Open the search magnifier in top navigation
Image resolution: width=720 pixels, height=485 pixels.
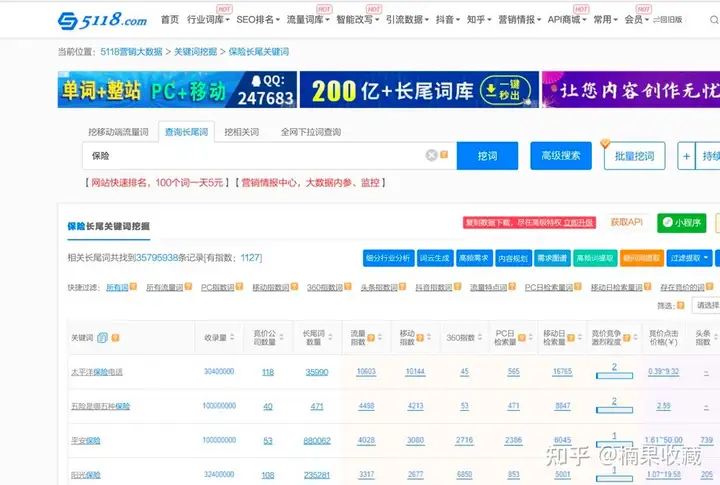coord(714,20)
